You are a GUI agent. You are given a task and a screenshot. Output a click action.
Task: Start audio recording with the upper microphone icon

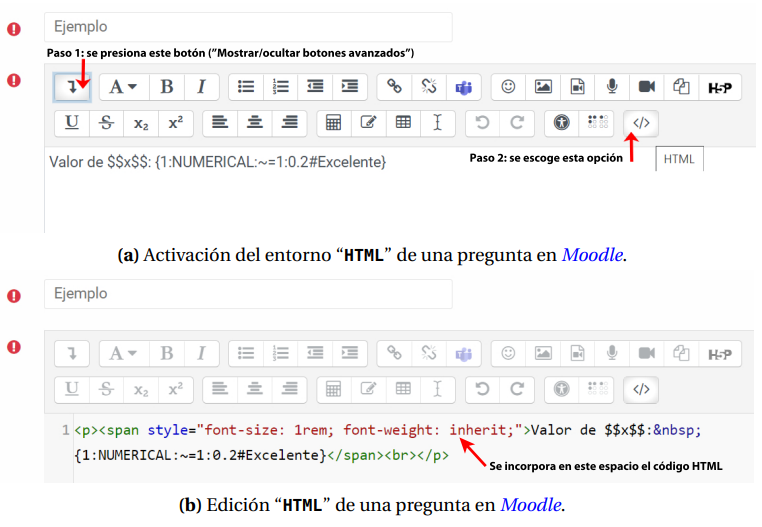pos(611,87)
